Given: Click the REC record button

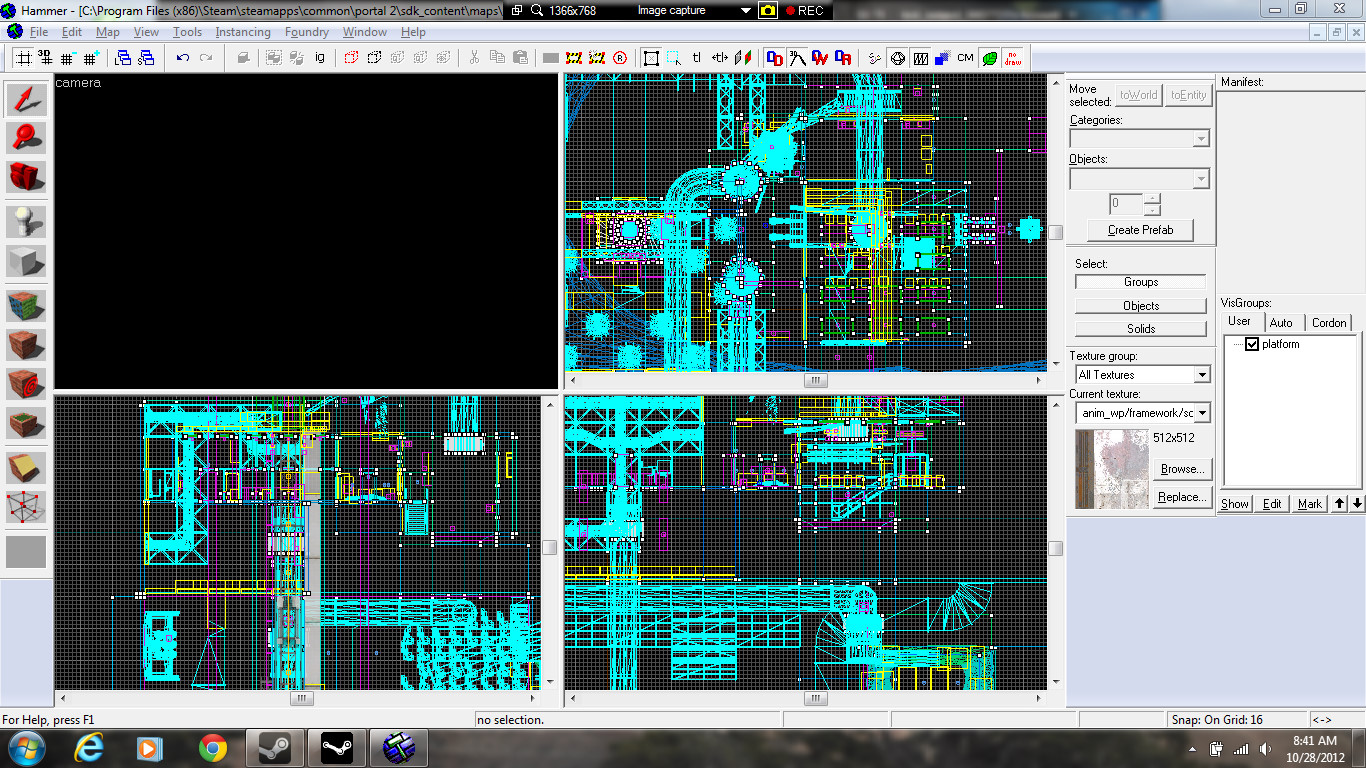Looking at the screenshot, I should [804, 10].
